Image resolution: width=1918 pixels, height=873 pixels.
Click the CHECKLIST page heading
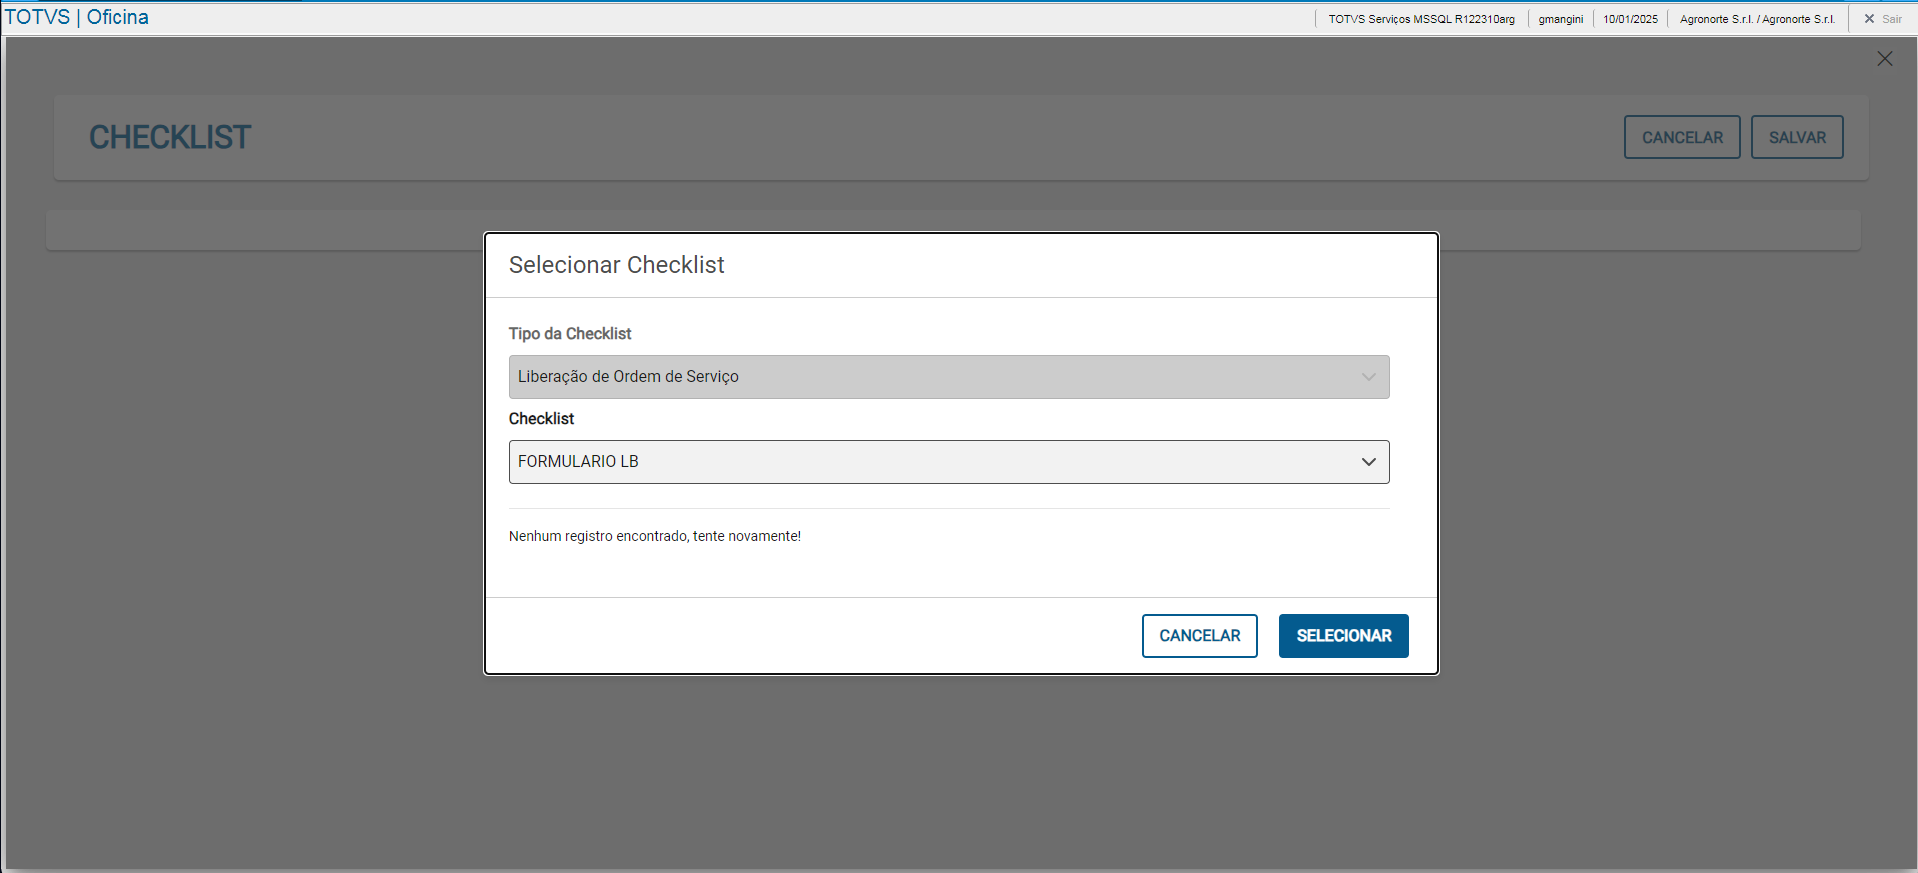170,138
